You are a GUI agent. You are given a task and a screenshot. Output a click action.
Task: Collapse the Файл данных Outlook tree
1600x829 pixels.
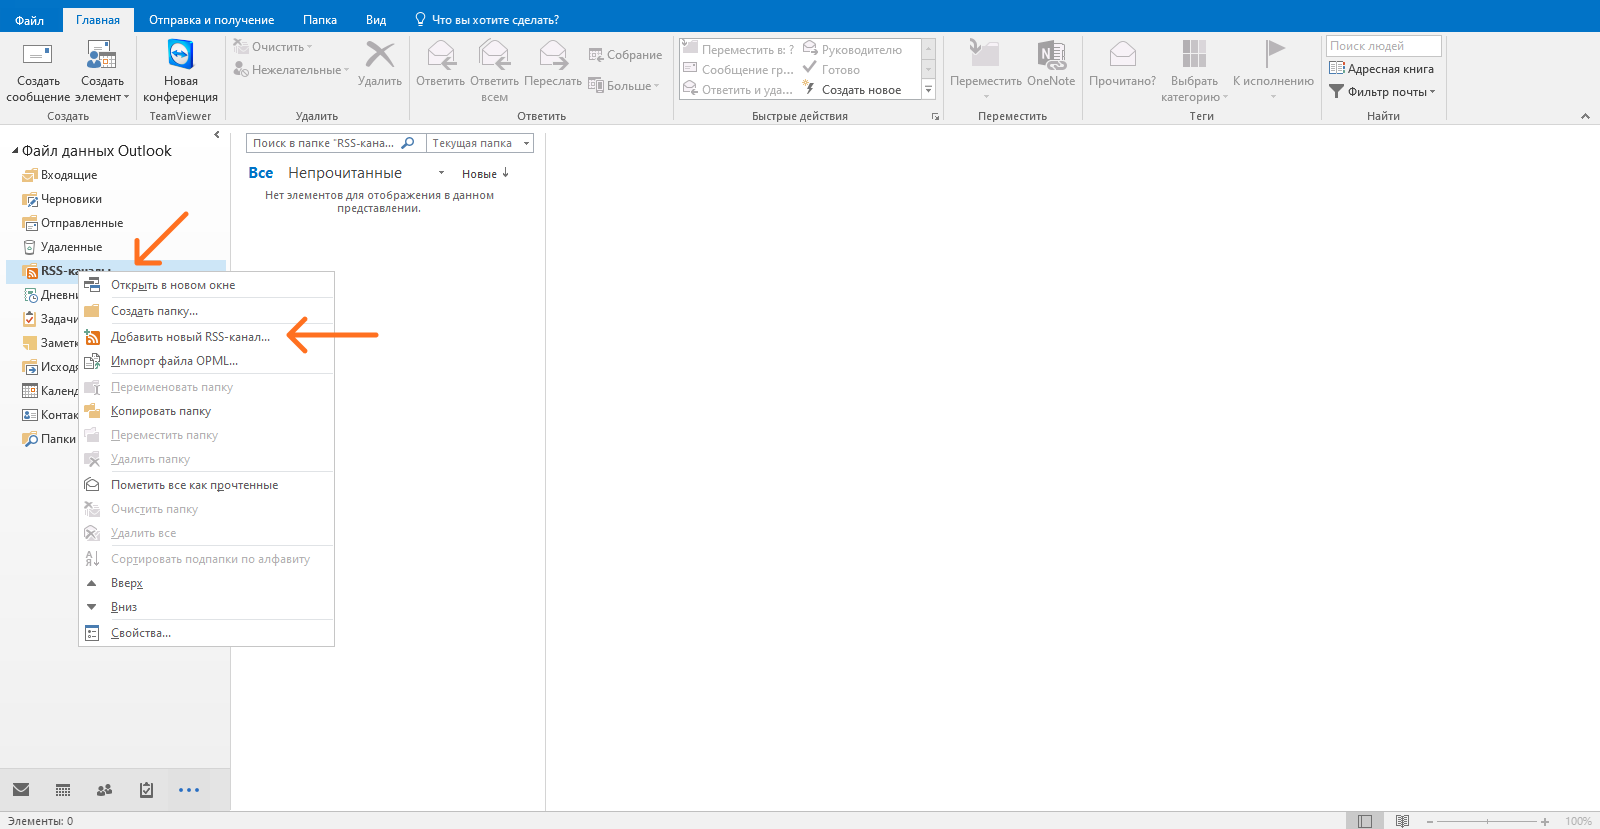[15, 152]
